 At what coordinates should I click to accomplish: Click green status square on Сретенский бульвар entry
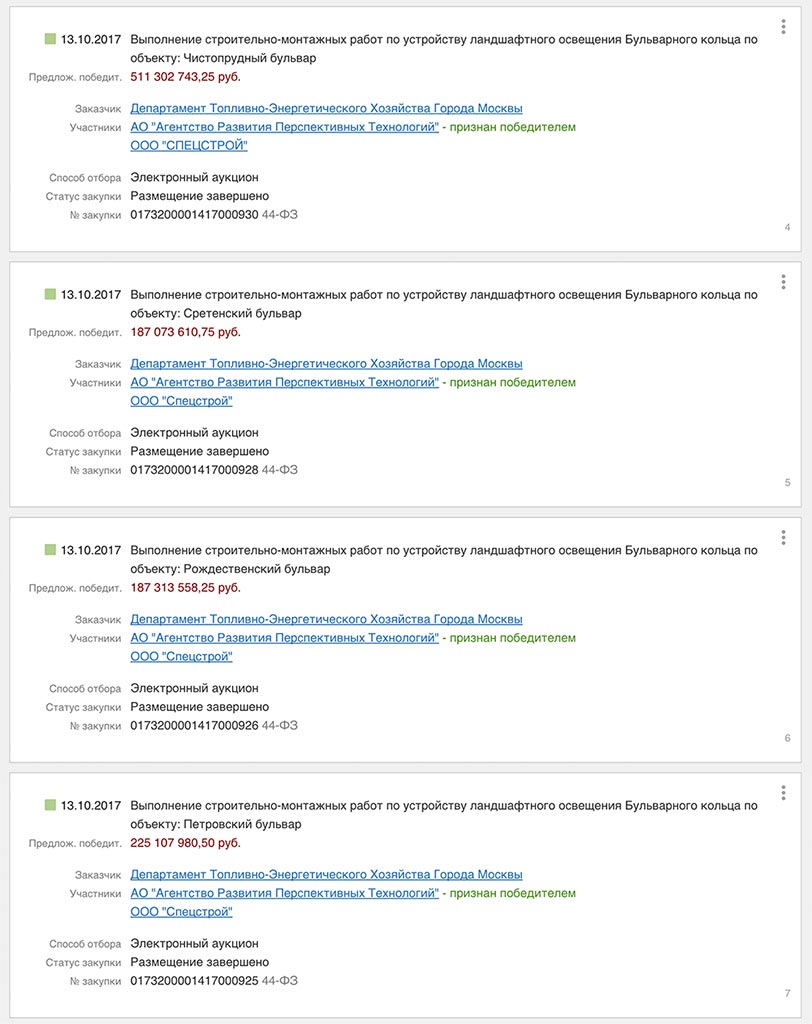[x=50, y=295]
